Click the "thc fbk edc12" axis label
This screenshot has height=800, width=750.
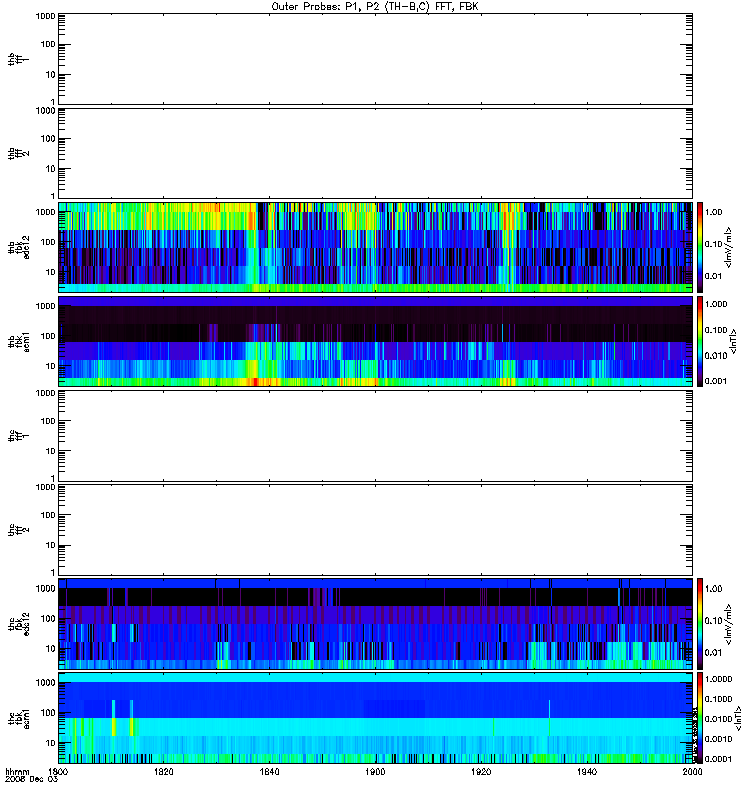pyautogui.click(x=19, y=623)
